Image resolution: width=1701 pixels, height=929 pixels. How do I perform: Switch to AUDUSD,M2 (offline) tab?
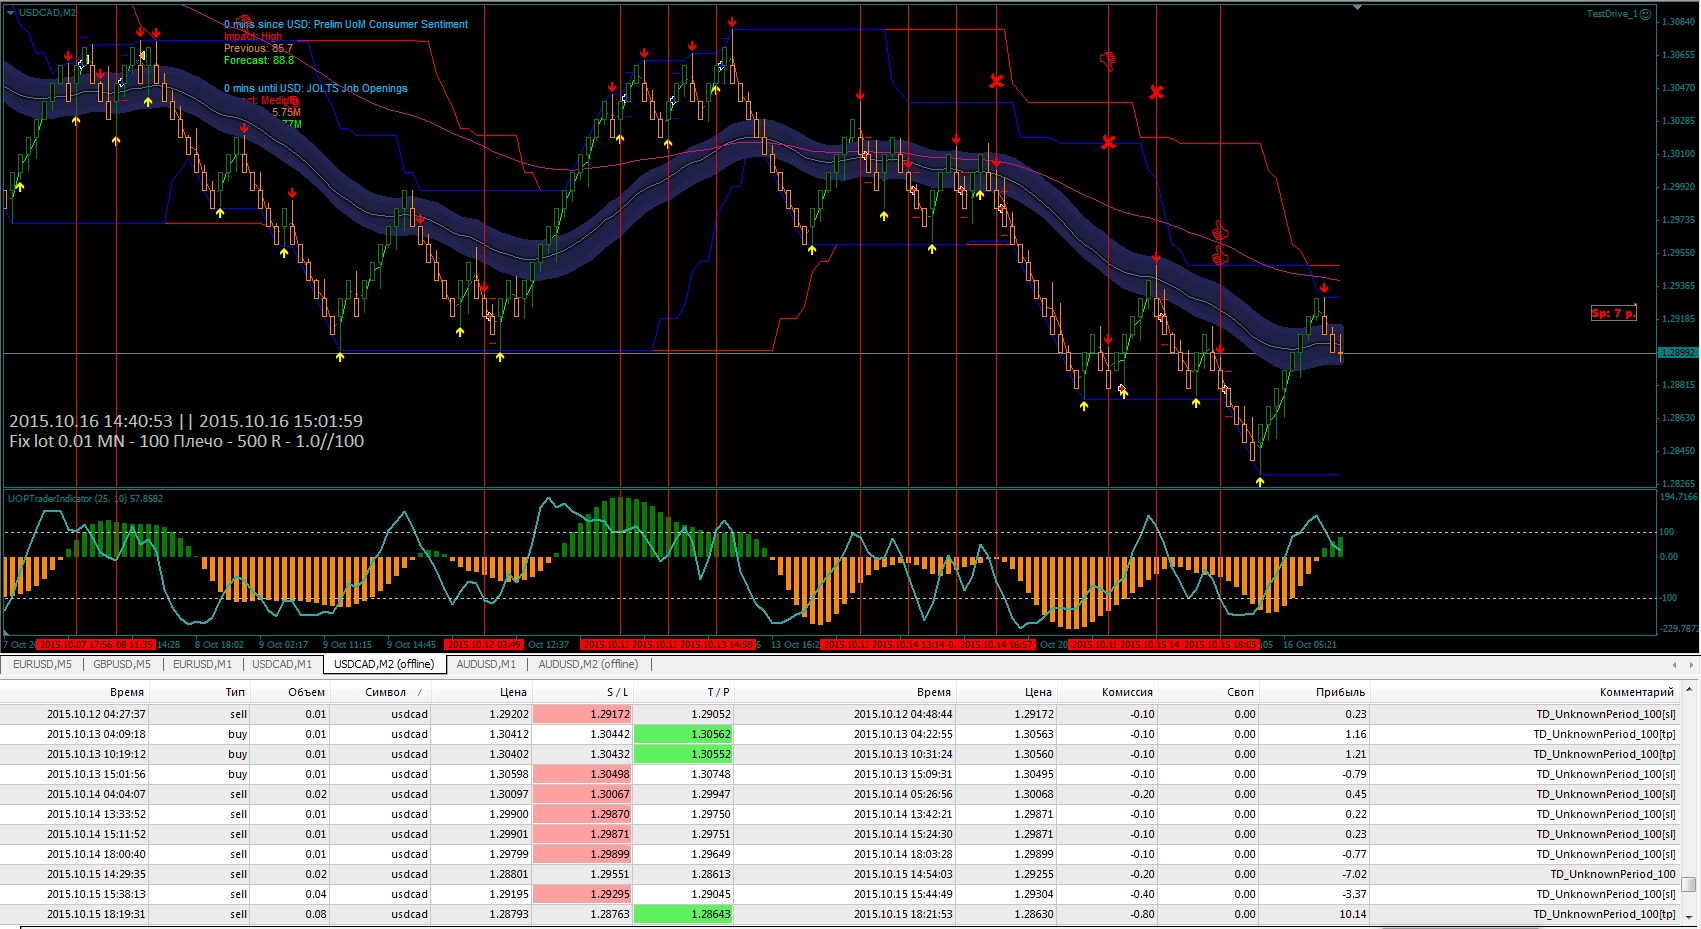coord(588,664)
